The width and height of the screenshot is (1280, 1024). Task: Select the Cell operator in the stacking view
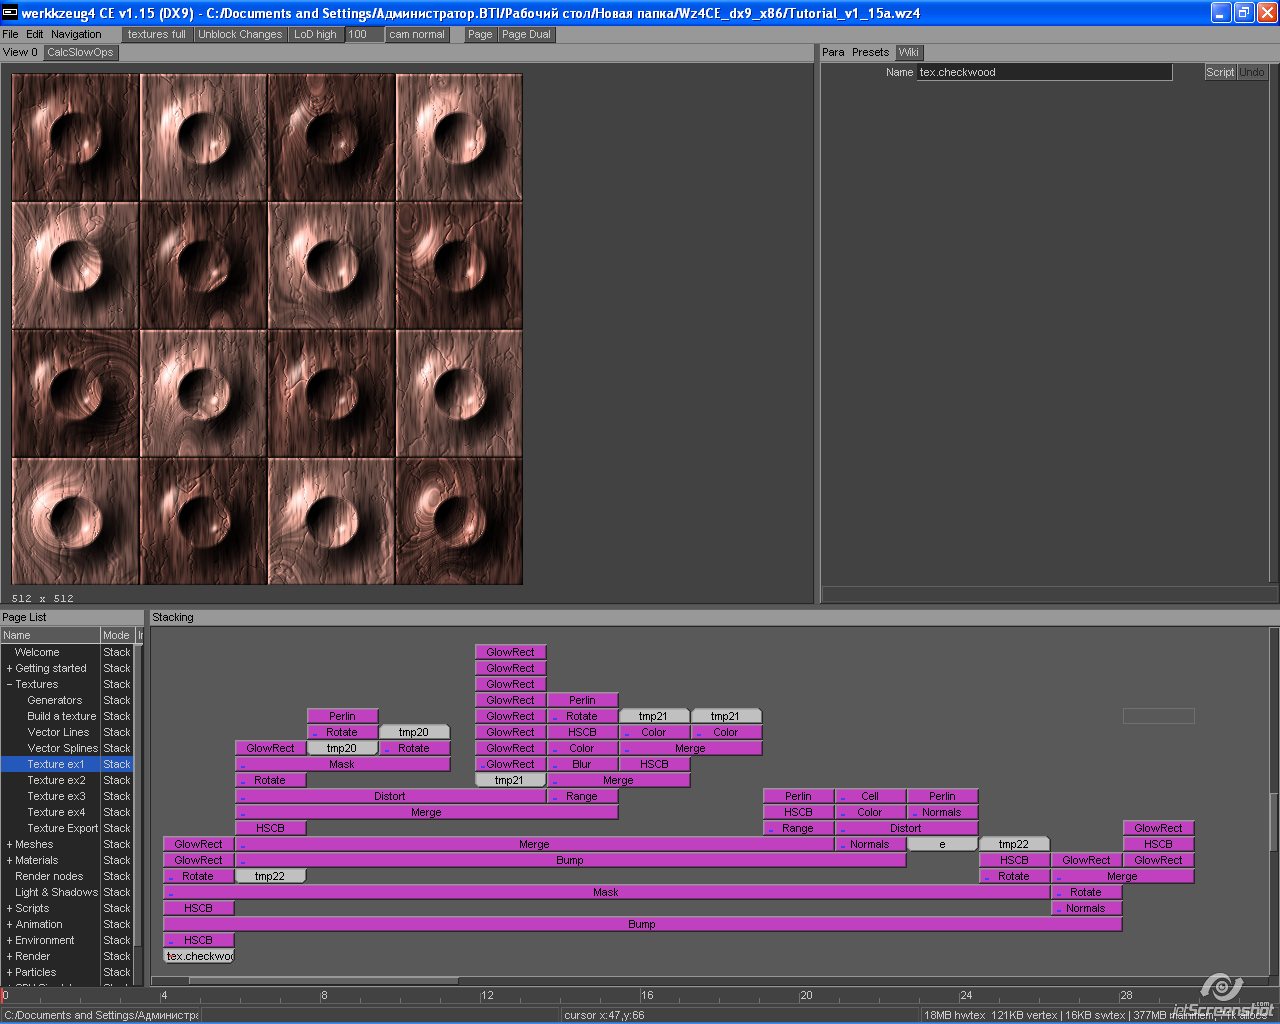click(870, 796)
